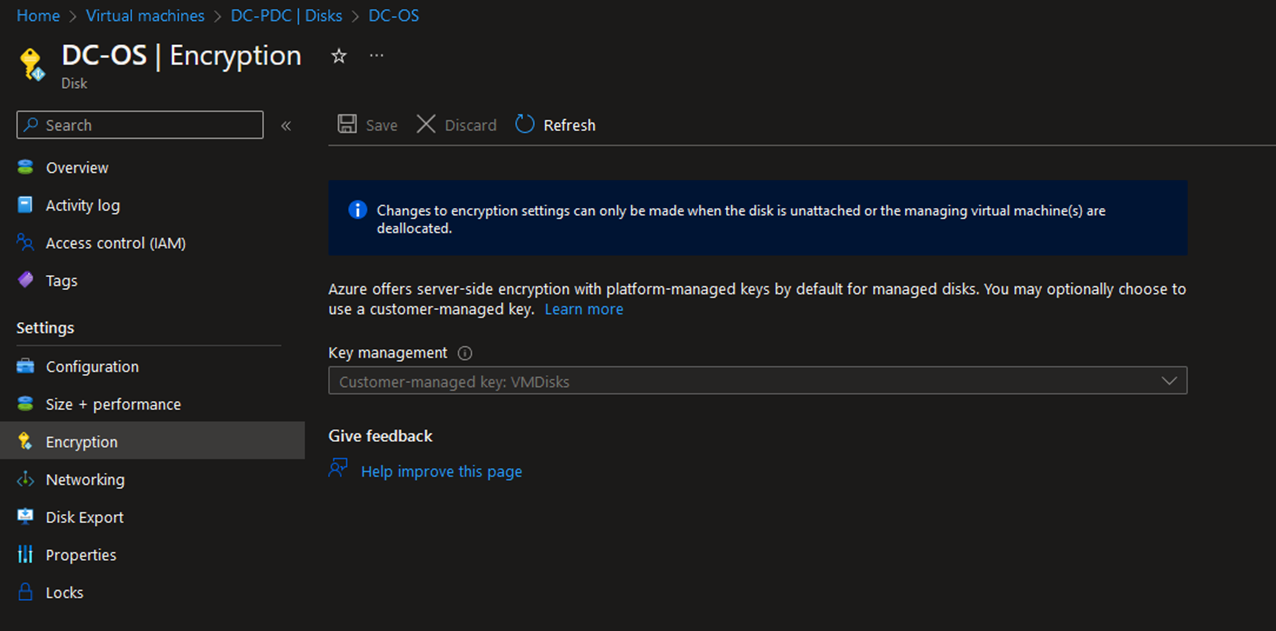Click the Save button label
The height and width of the screenshot is (631, 1276).
(381, 125)
